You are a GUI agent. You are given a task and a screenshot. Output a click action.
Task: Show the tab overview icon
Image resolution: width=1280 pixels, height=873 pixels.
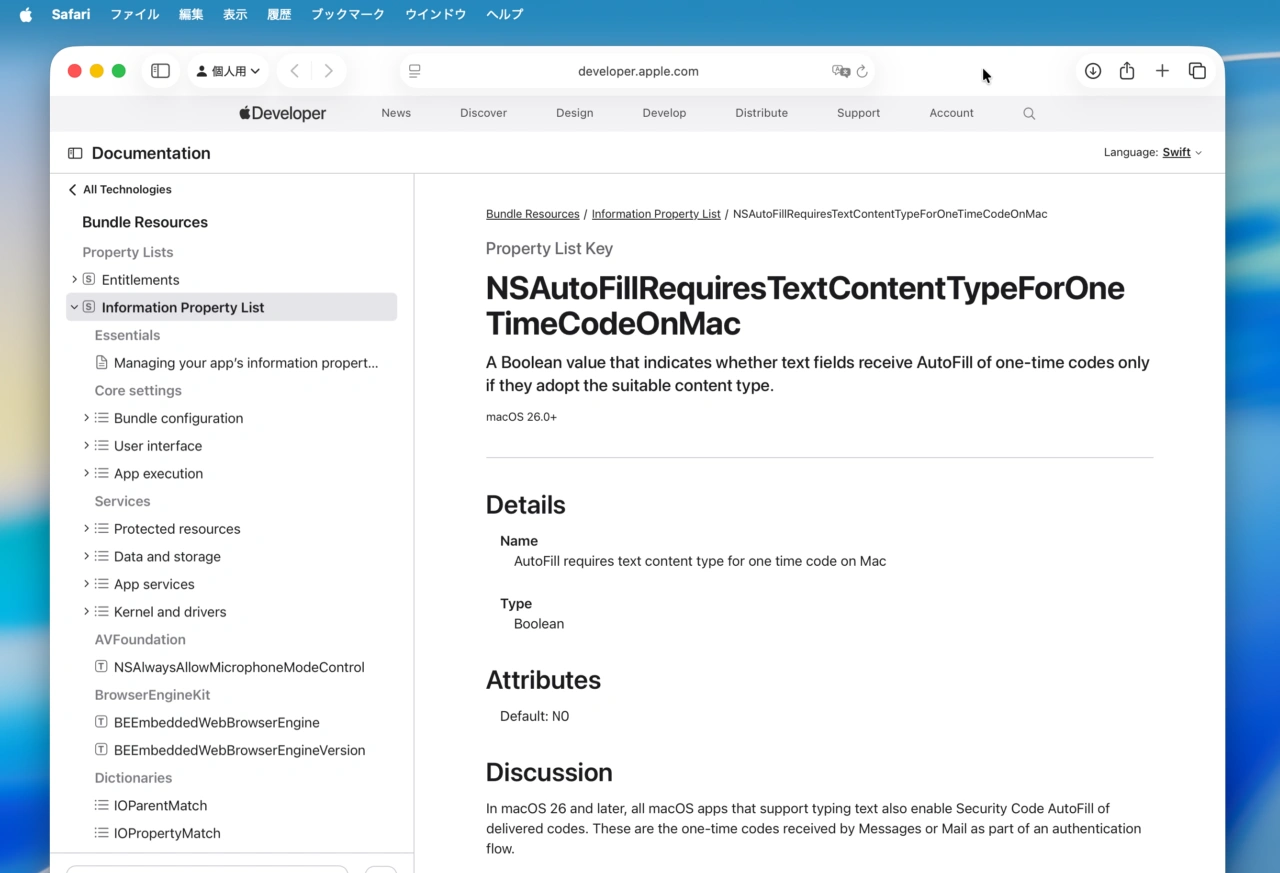click(1197, 71)
